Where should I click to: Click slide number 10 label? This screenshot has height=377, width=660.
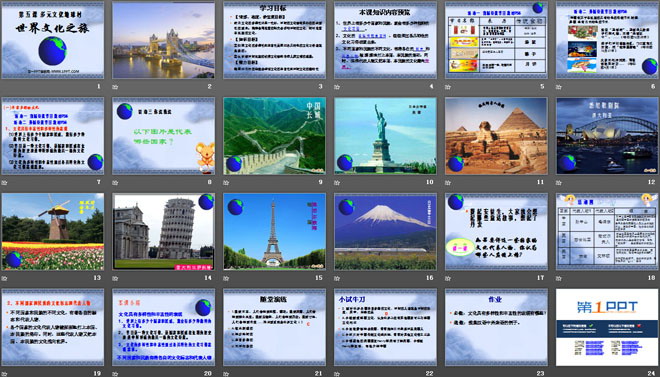pyautogui.click(x=430, y=182)
